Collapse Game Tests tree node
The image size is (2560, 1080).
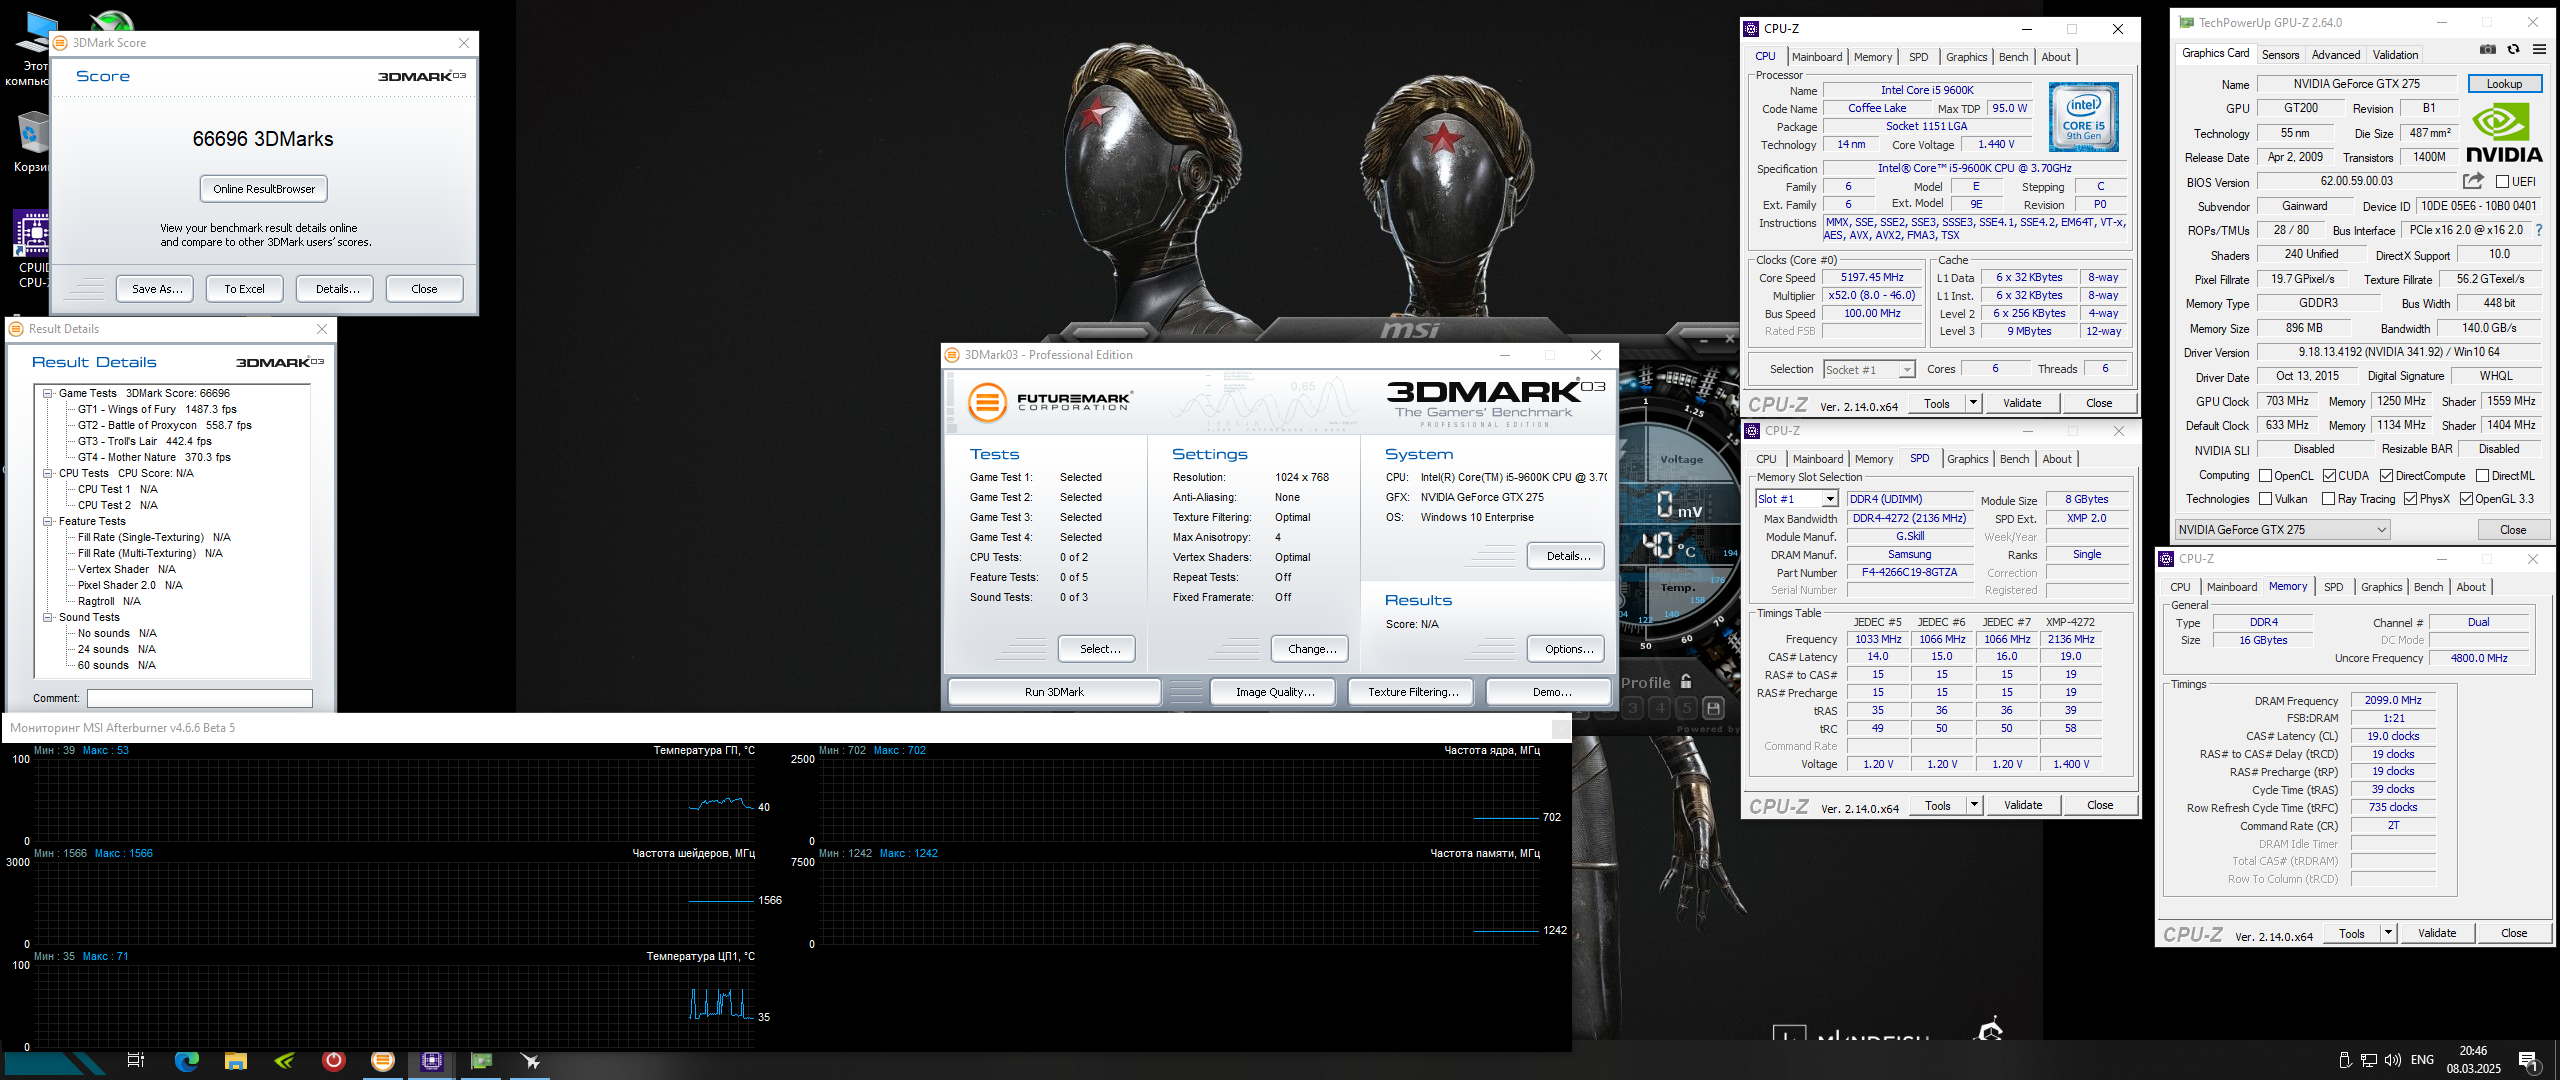tap(47, 393)
